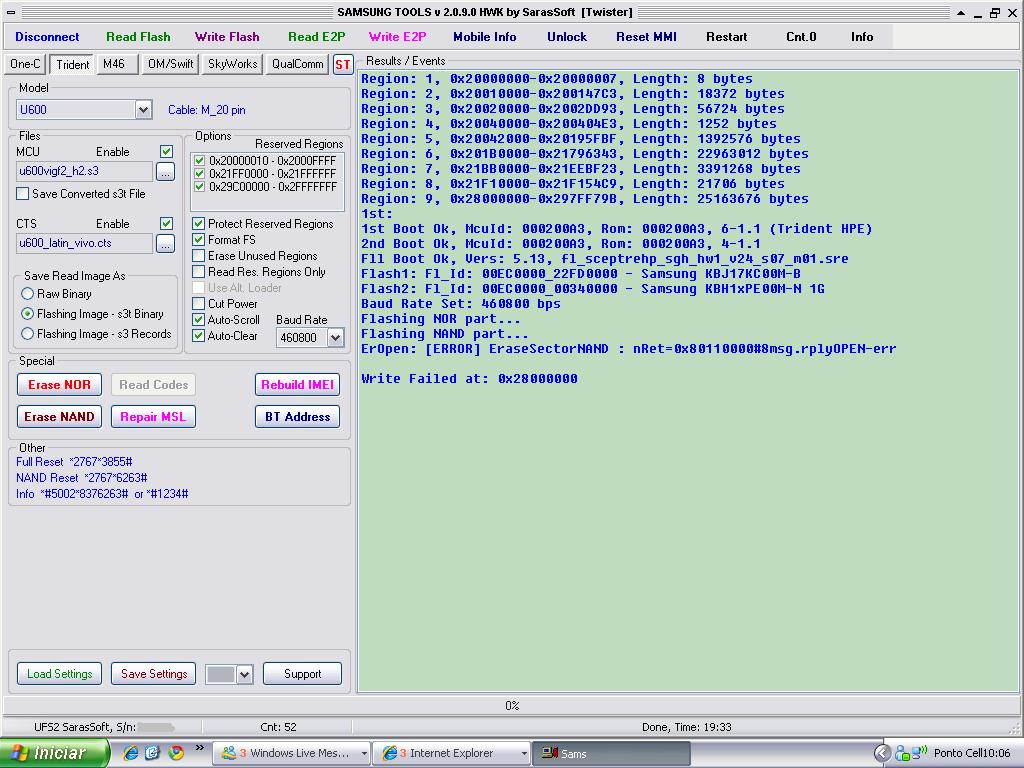Click Write Failed at: 0x28000000 line
The width and height of the screenshot is (1024, 768).
pyautogui.click(x=469, y=379)
